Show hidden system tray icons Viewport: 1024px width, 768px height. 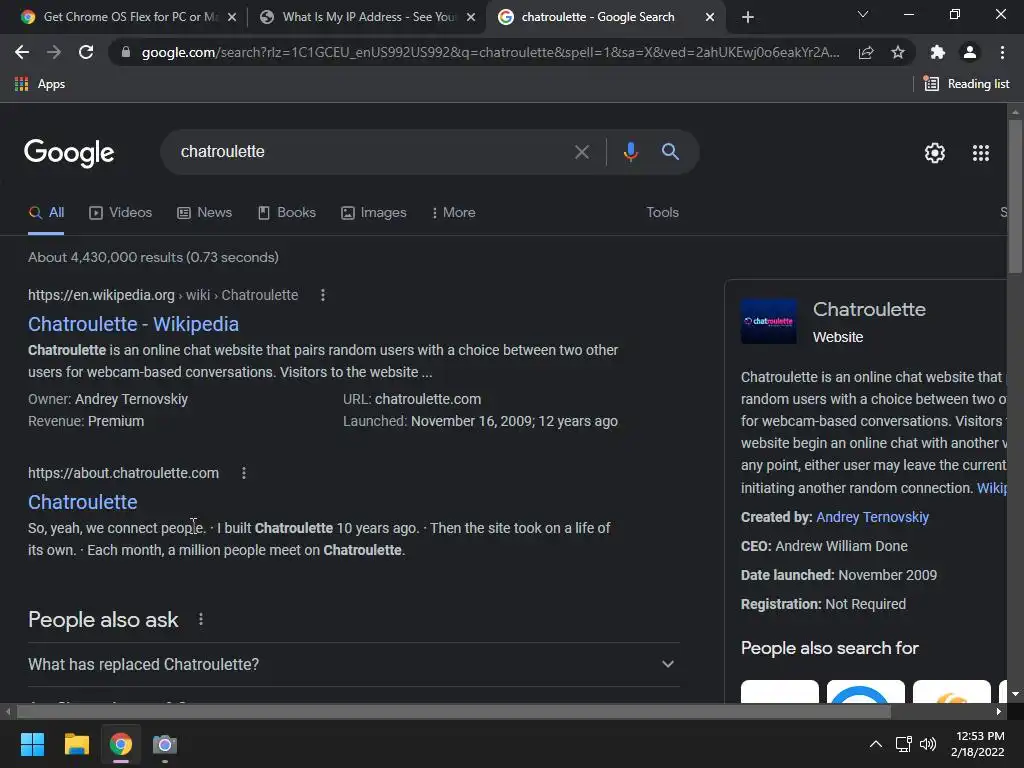point(876,744)
